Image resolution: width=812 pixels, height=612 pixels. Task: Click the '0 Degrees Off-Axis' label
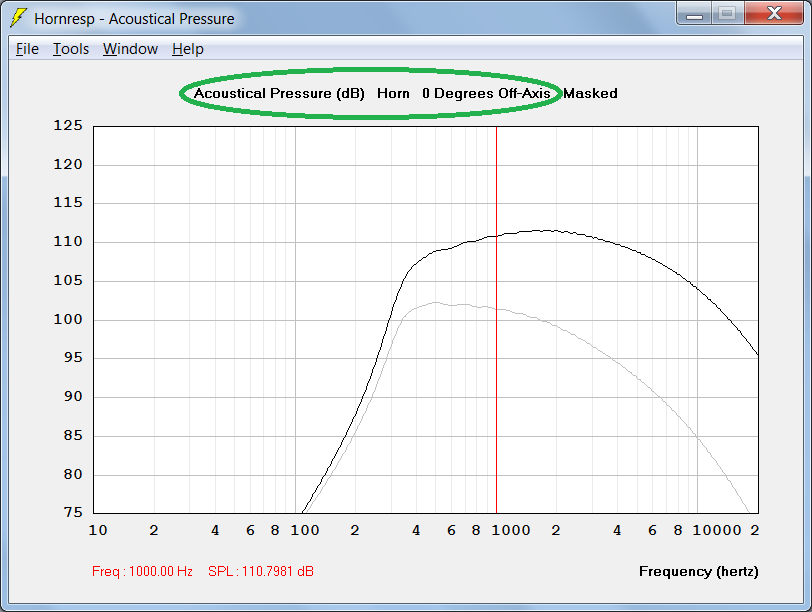click(486, 93)
